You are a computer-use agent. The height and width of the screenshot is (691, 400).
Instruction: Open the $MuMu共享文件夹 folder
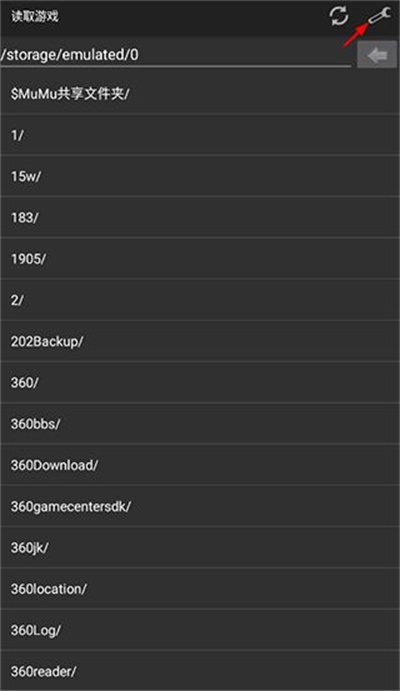pyautogui.click(x=200, y=93)
